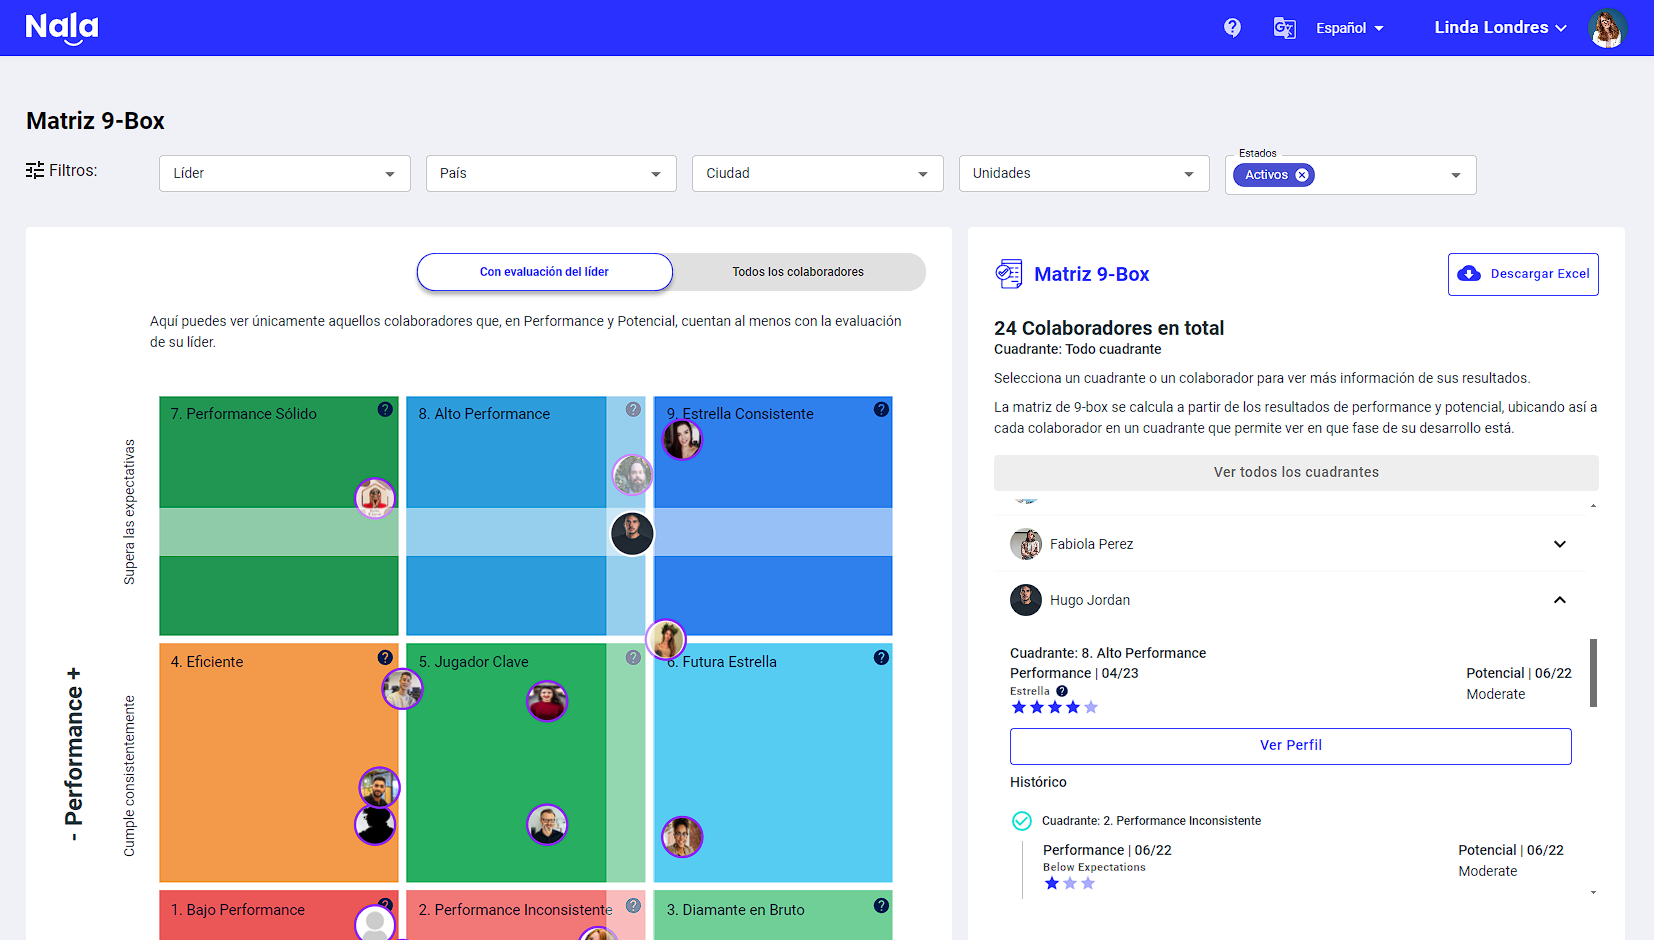This screenshot has height=940, width=1654.
Task: Click 'Cuadrante: 8. Alto Performance' text
Action: 1108,653
